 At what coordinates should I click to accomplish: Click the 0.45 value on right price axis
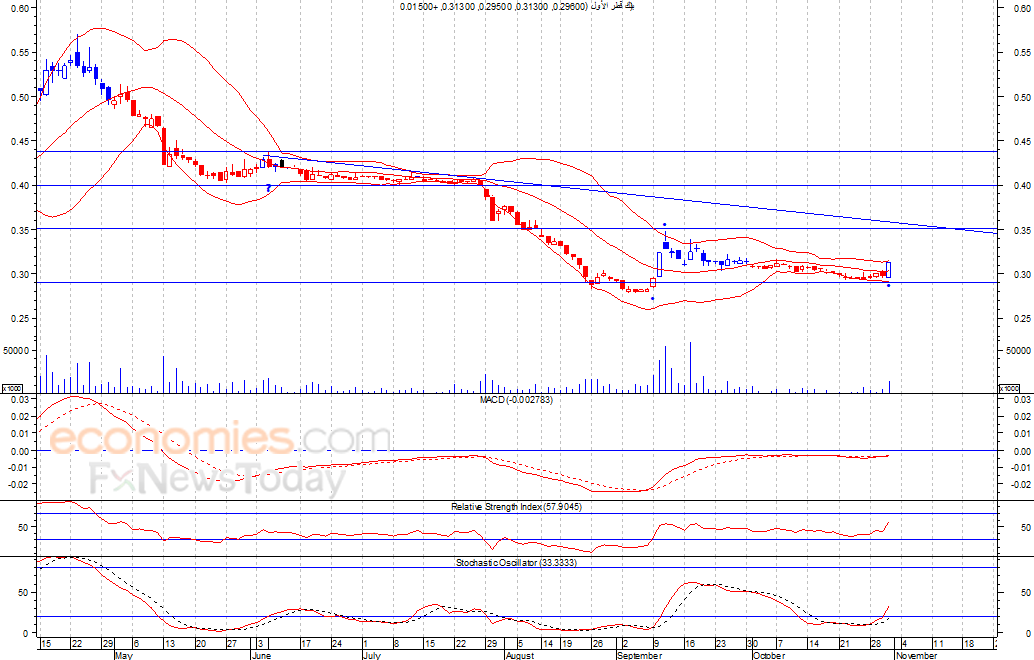click(x=1023, y=141)
